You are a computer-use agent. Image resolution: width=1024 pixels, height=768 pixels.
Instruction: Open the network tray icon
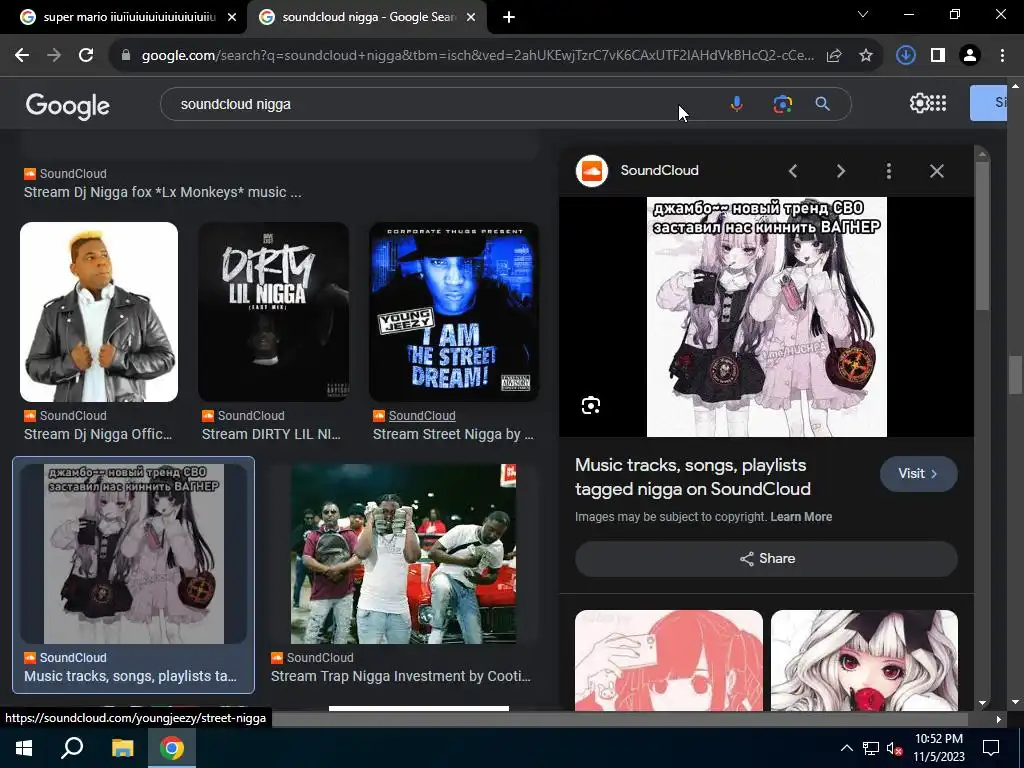point(871,748)
